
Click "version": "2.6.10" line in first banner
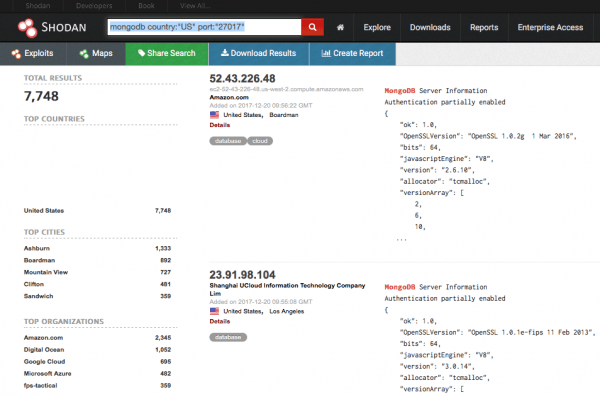click(437, 170)
